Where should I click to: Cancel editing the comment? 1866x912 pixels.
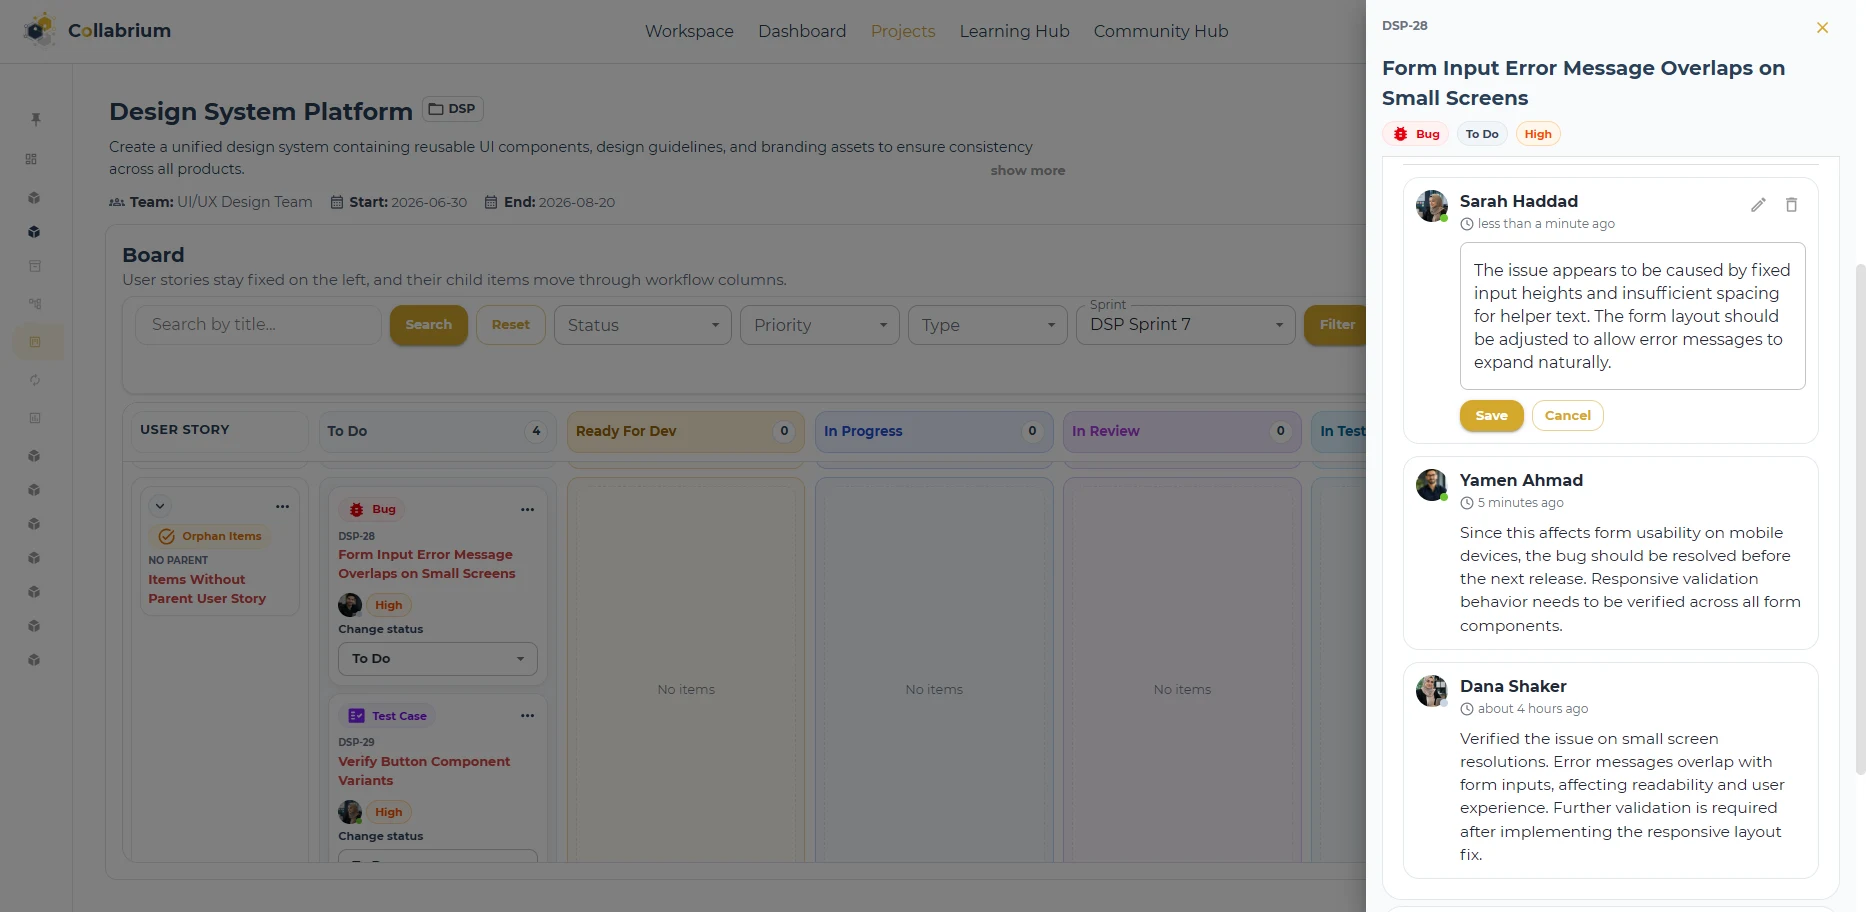(1567, 416)
